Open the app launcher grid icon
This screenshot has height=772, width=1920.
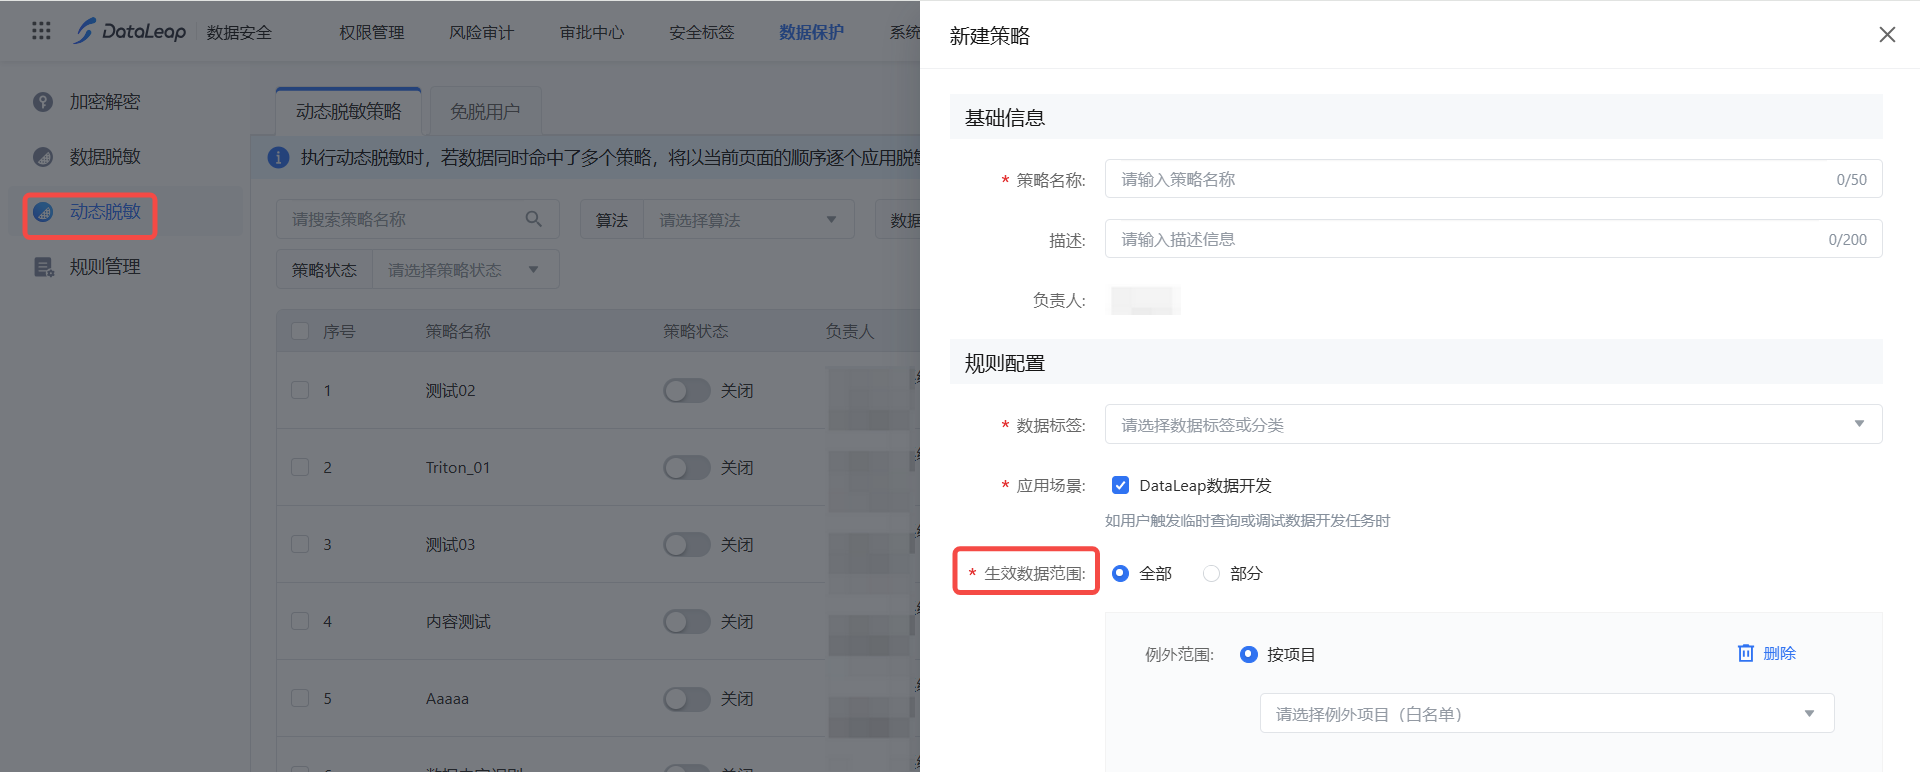pyautogui.click(x=41, y=31)
